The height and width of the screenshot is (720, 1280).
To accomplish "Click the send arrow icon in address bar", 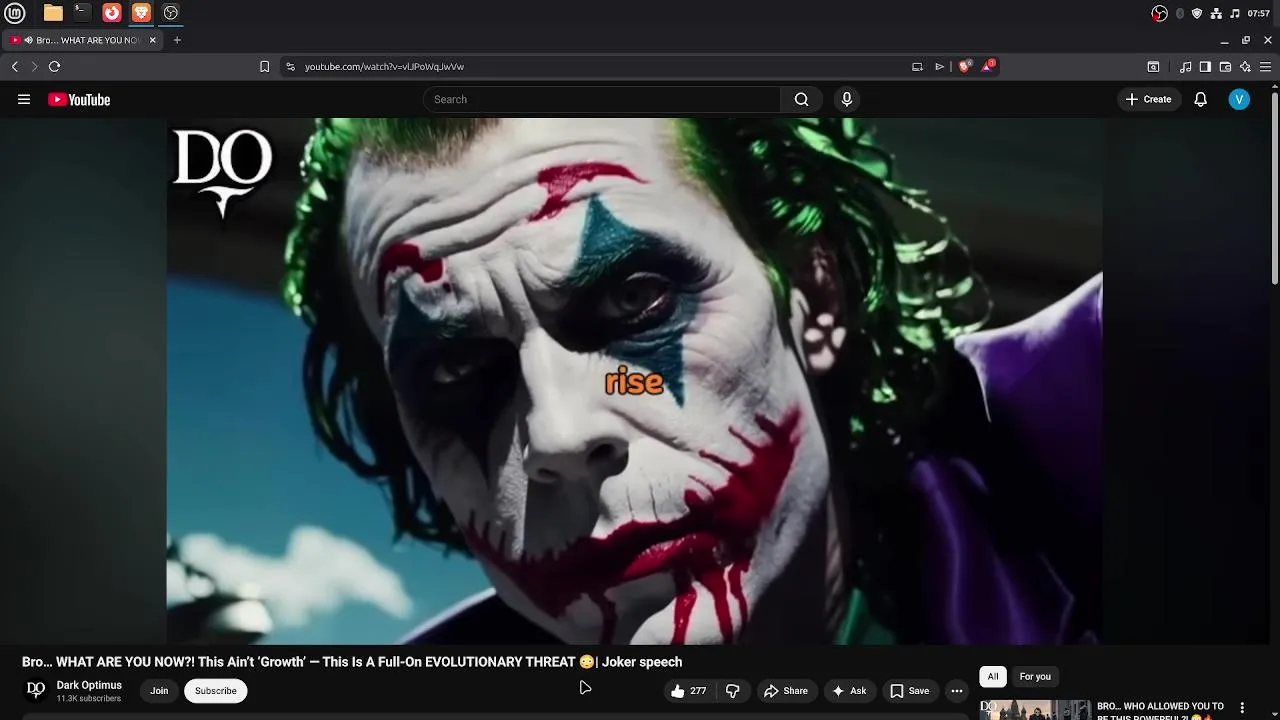I will point(939,67).
